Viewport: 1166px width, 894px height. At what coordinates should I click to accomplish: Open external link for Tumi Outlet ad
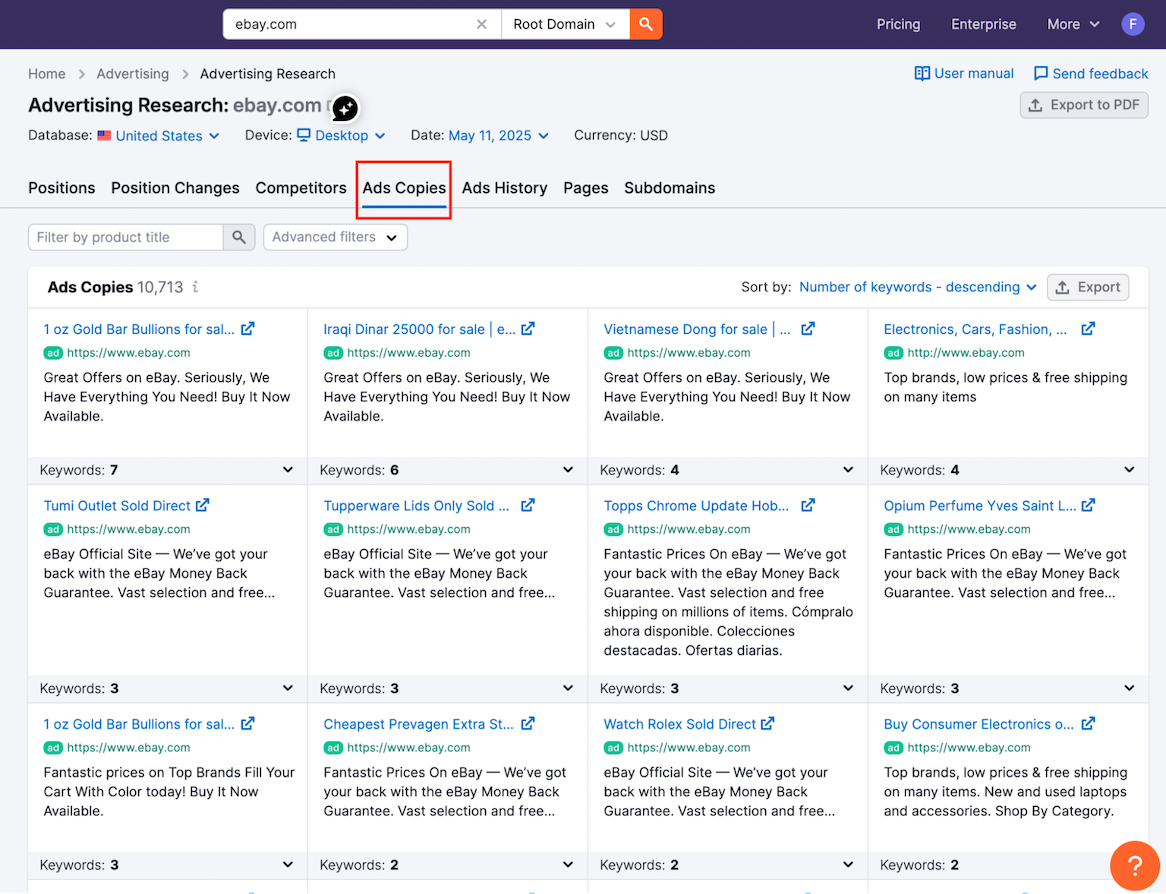[203, 506]
